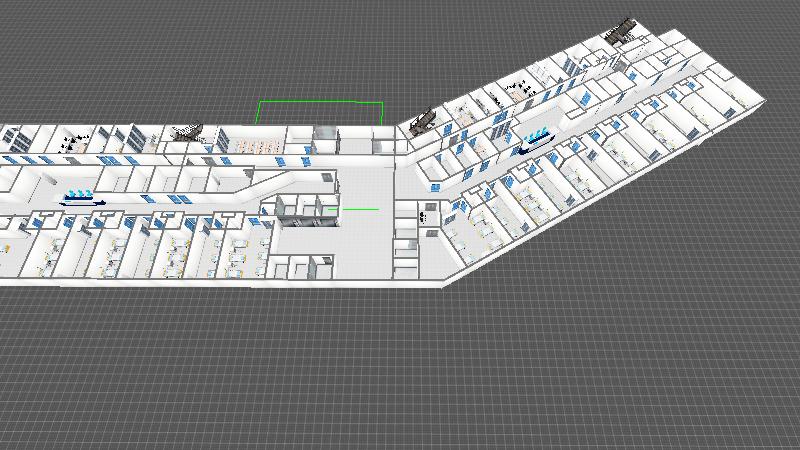Select the staircase in the left wing
This screenshot has width=800, height=450.
188,132
